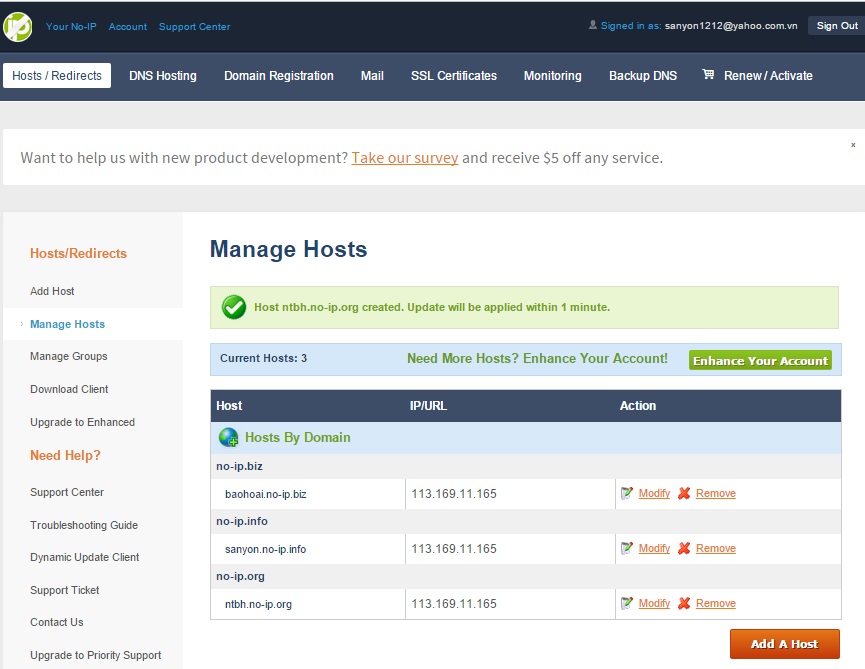Click the IP address in baohoai.no-ip.biz row
Screen dimensions: 865x669
coord(454,494)
